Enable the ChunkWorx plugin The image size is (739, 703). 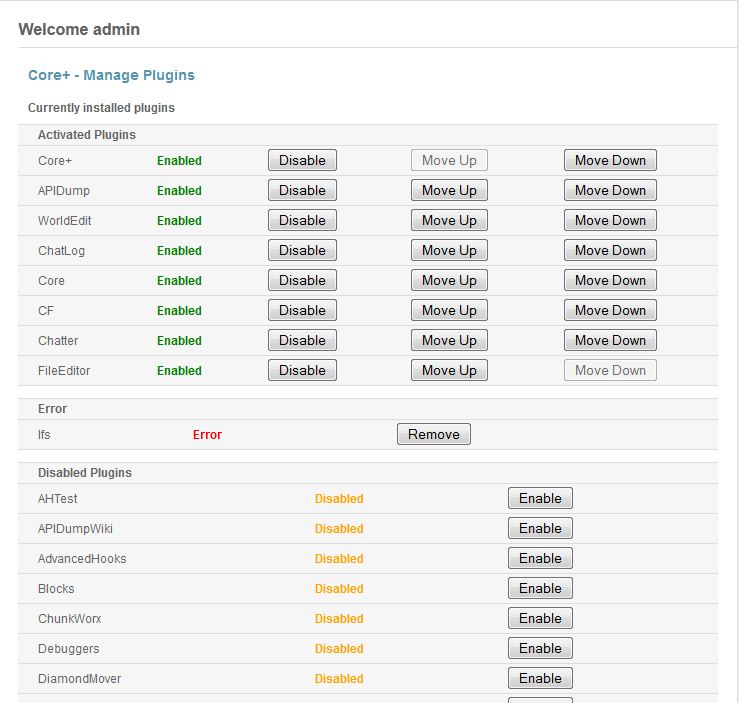click(x=540, y=618)
